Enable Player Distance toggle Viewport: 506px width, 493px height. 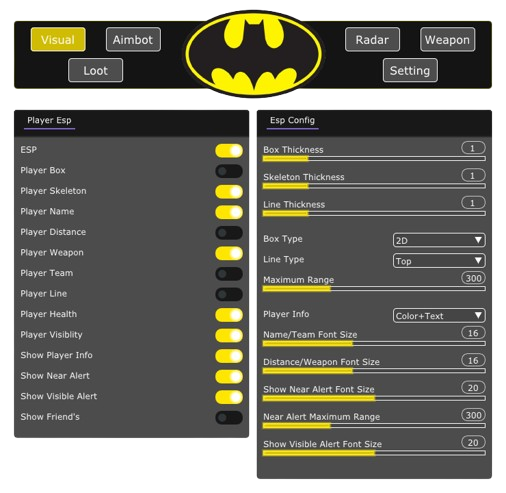click(229, 233)
